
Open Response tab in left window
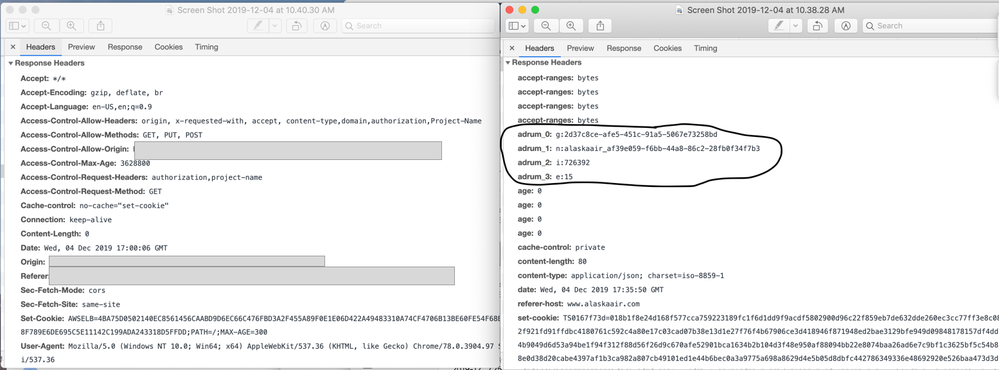coord(125,47)
